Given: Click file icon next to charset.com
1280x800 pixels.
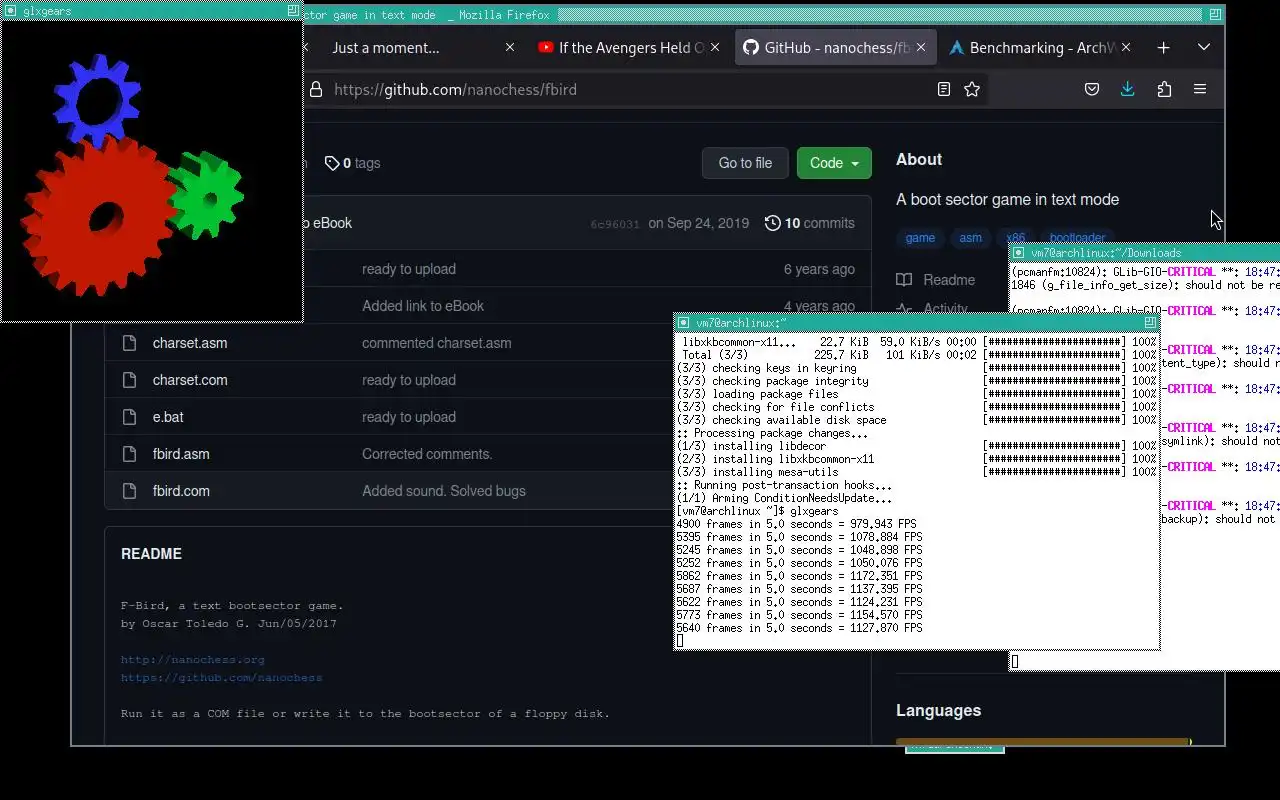Looking at the screenshot, I should click(129, 380).
